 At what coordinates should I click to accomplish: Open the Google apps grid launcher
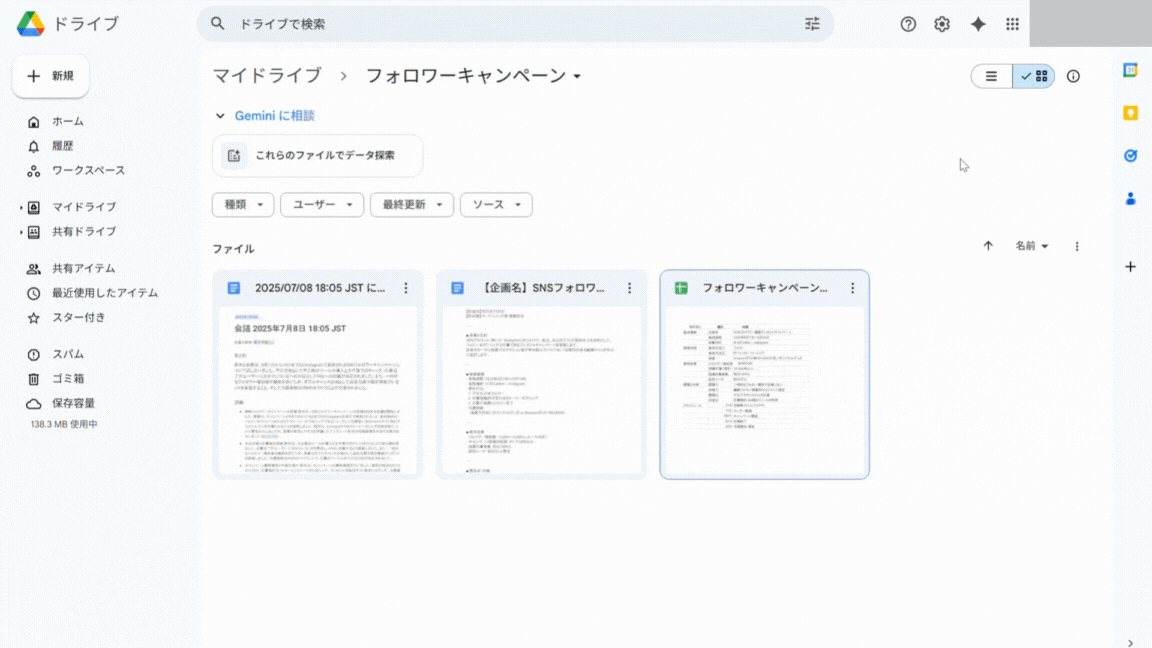(x=1012, y=24)
